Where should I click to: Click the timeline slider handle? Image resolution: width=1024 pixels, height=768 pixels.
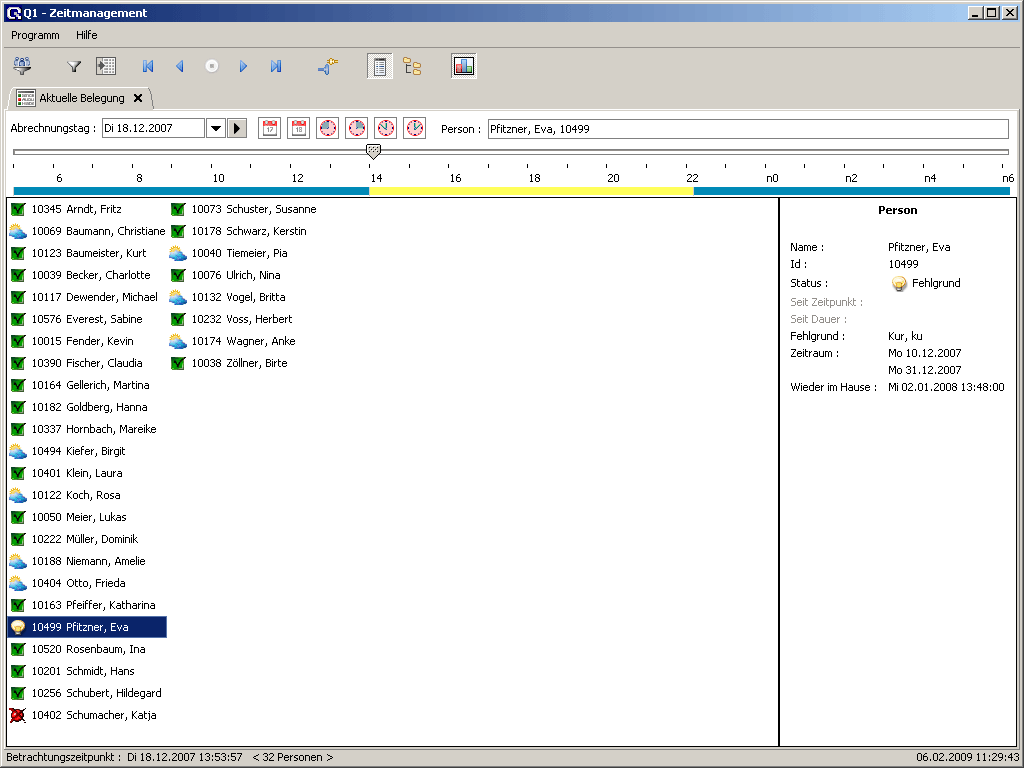pyautogui.click(x=373, y=151)
